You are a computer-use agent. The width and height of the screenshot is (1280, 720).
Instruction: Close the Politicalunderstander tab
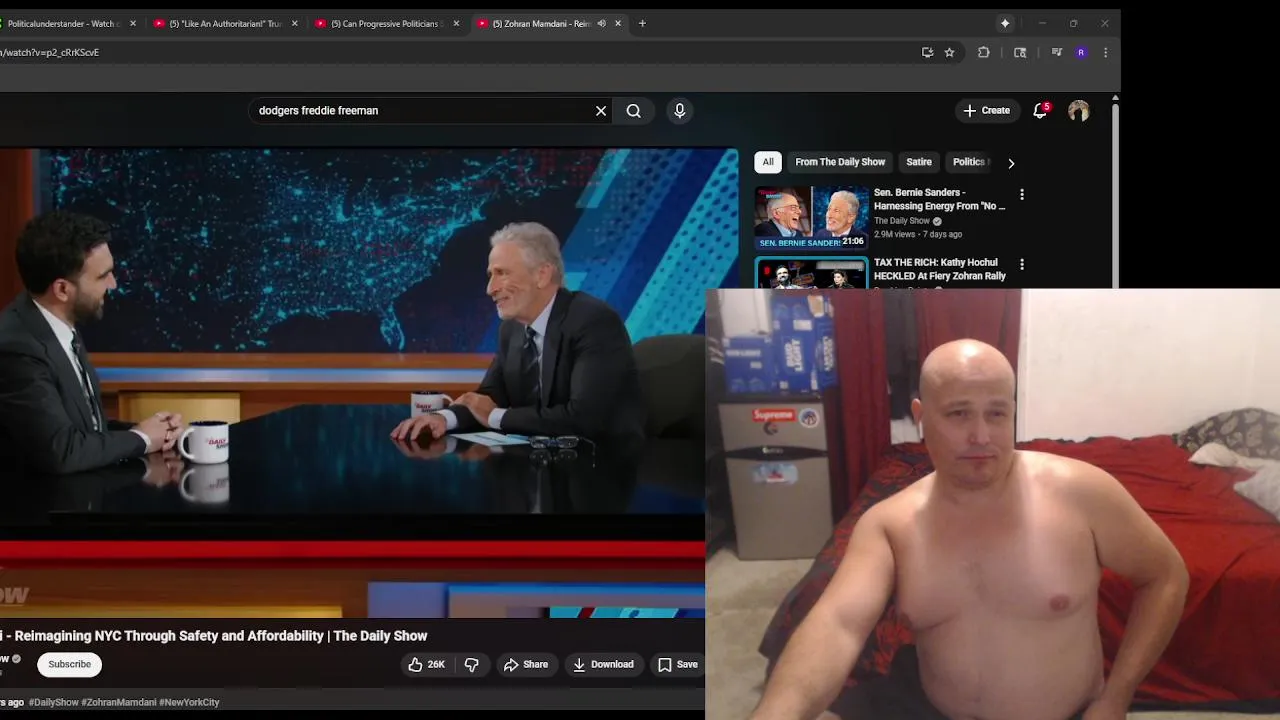click(x=133, y=24)
